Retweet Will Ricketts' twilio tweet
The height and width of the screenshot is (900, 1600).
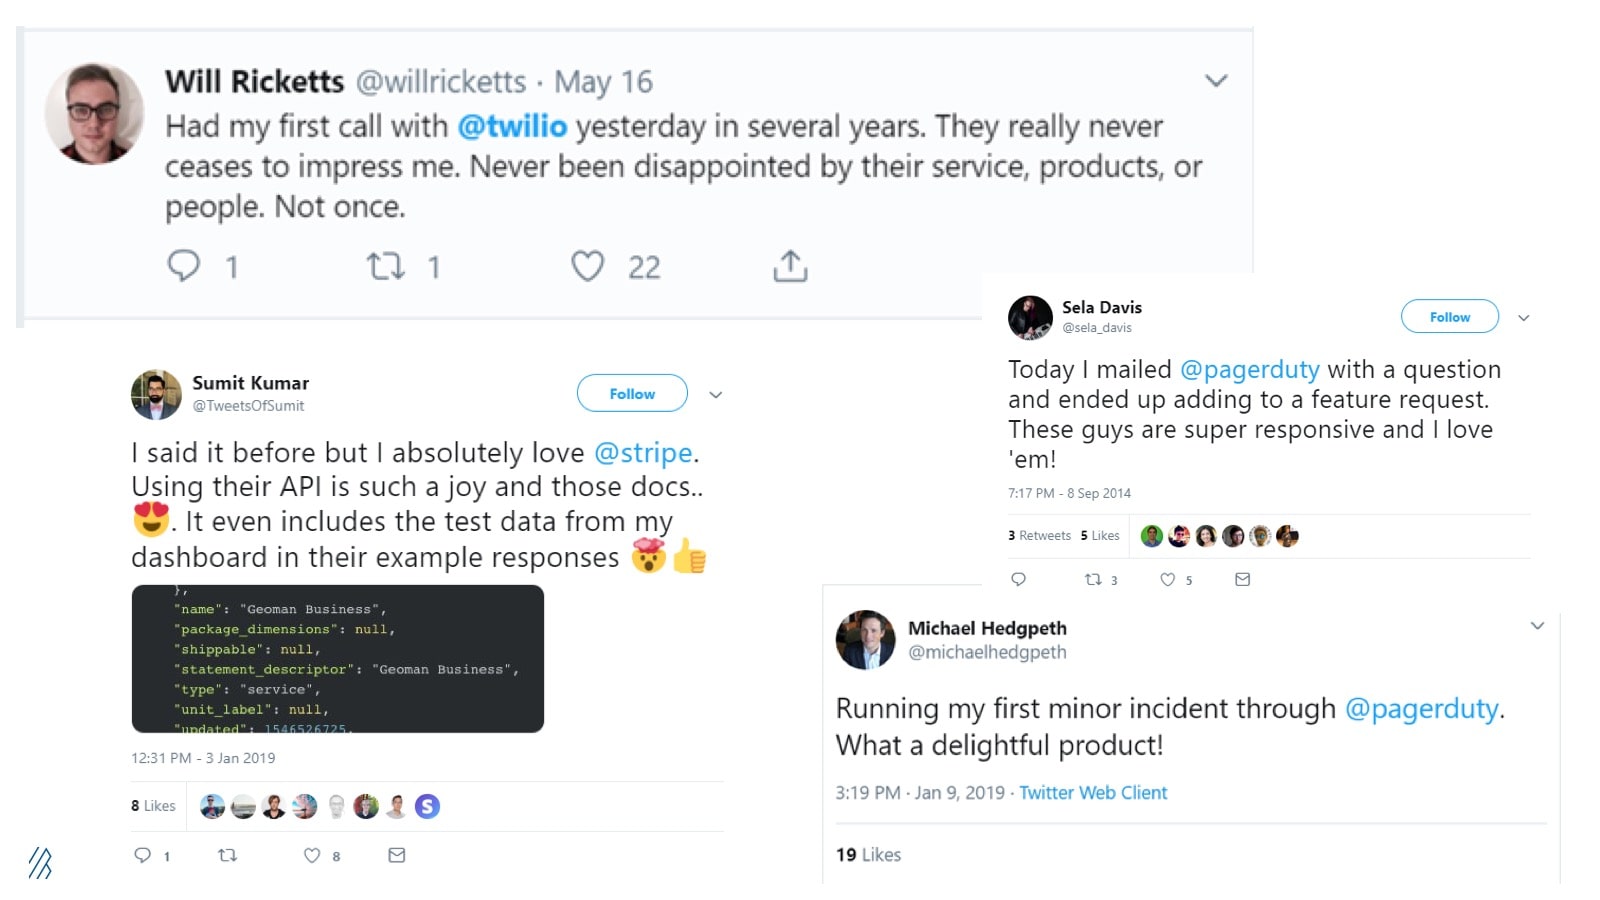385,265
